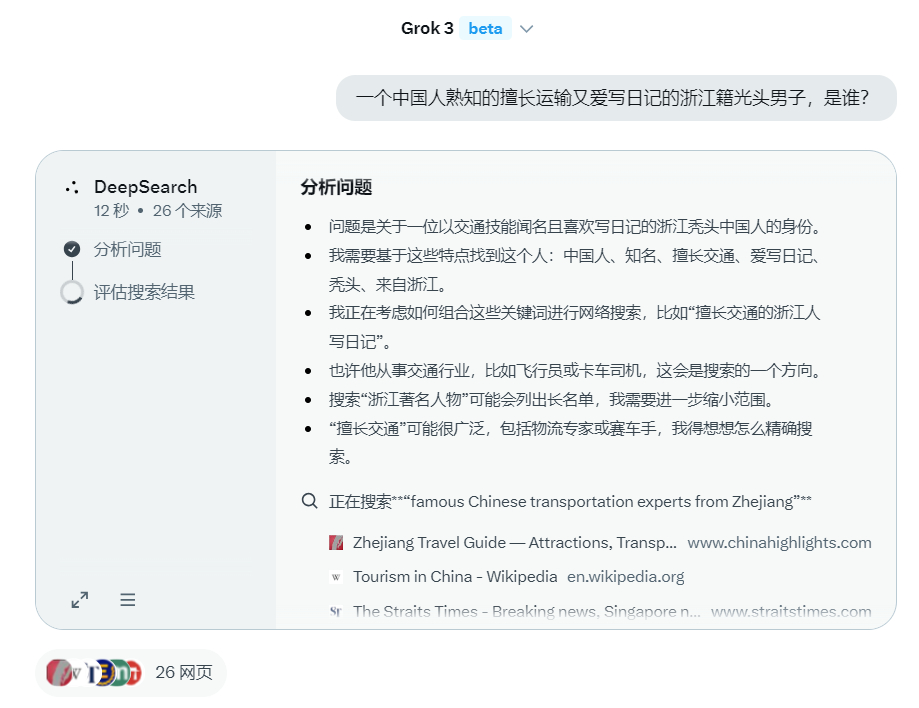Click the bullet starting 我正在考虑如何组合
Viewport: 919px width, 708px height.
pos(574,327)
